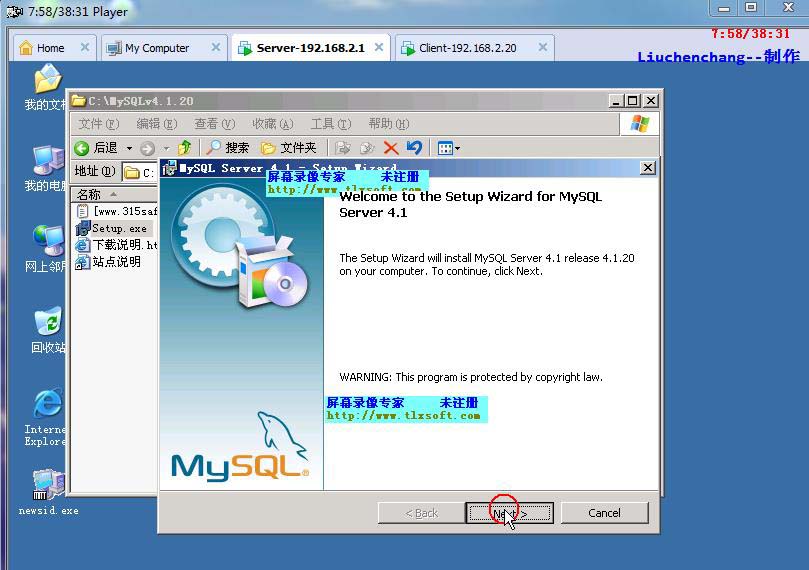Close the My Computer tab
This screenshot has height=570, width=809.
click(x=216, y=47)
